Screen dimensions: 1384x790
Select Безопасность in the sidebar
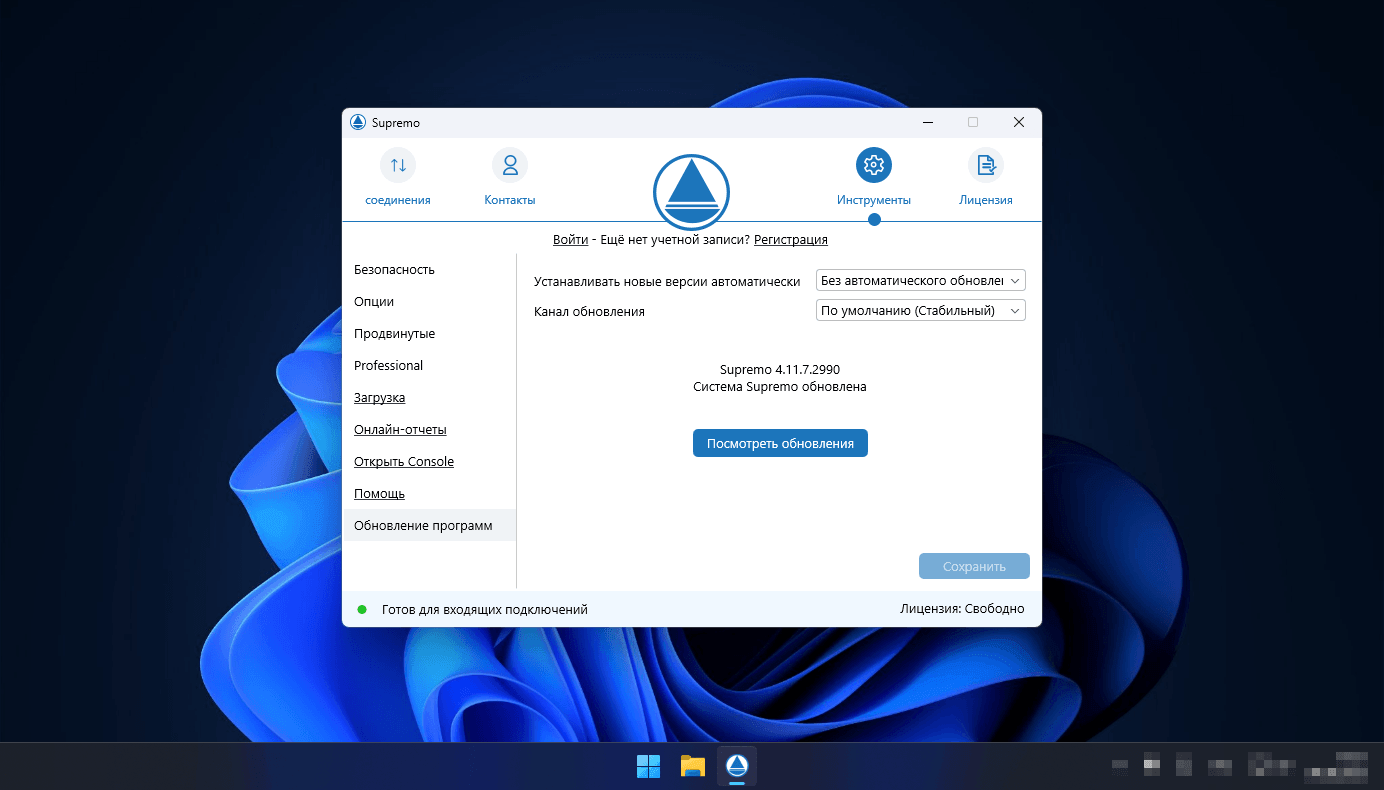(429, 270)
